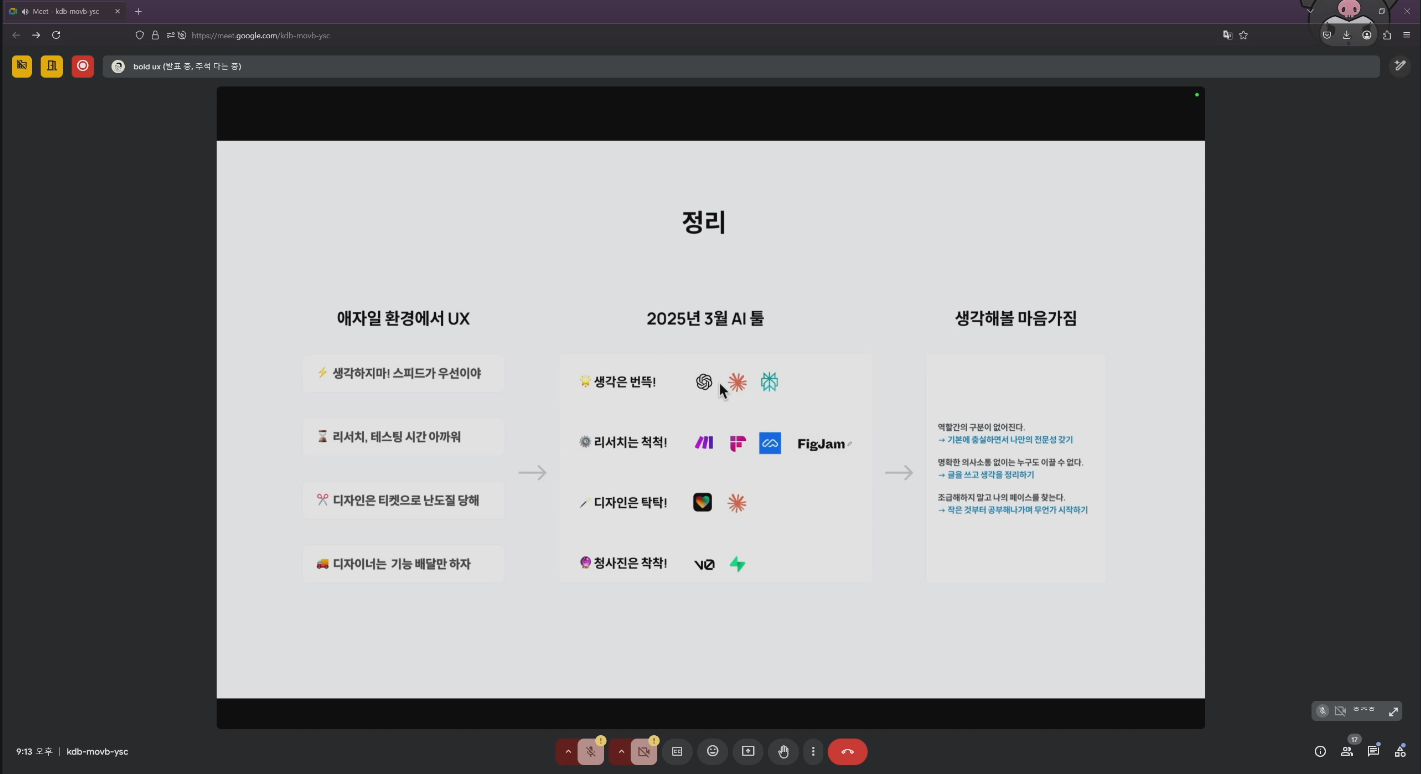Click the FigJam logo in the research row

click(x=825, y=444)
